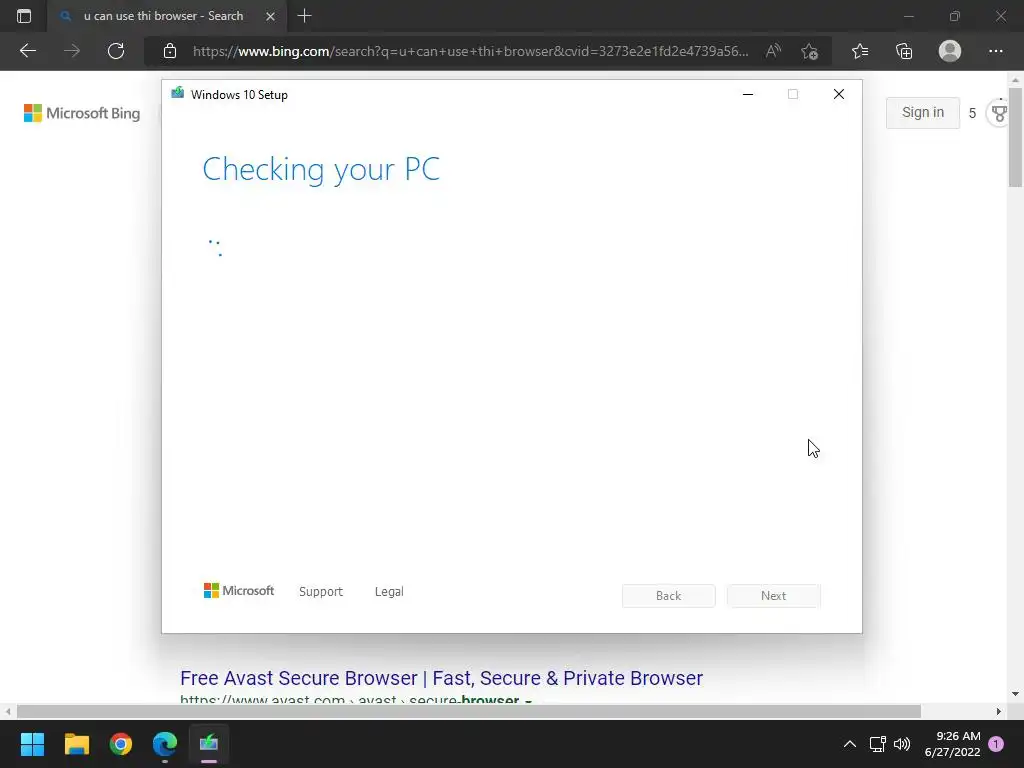The height and width of the screenshot is (768, 1024).
Task: Close the Windows 10 Setup window
Action: pyautogui.click(x=839, y=94)
